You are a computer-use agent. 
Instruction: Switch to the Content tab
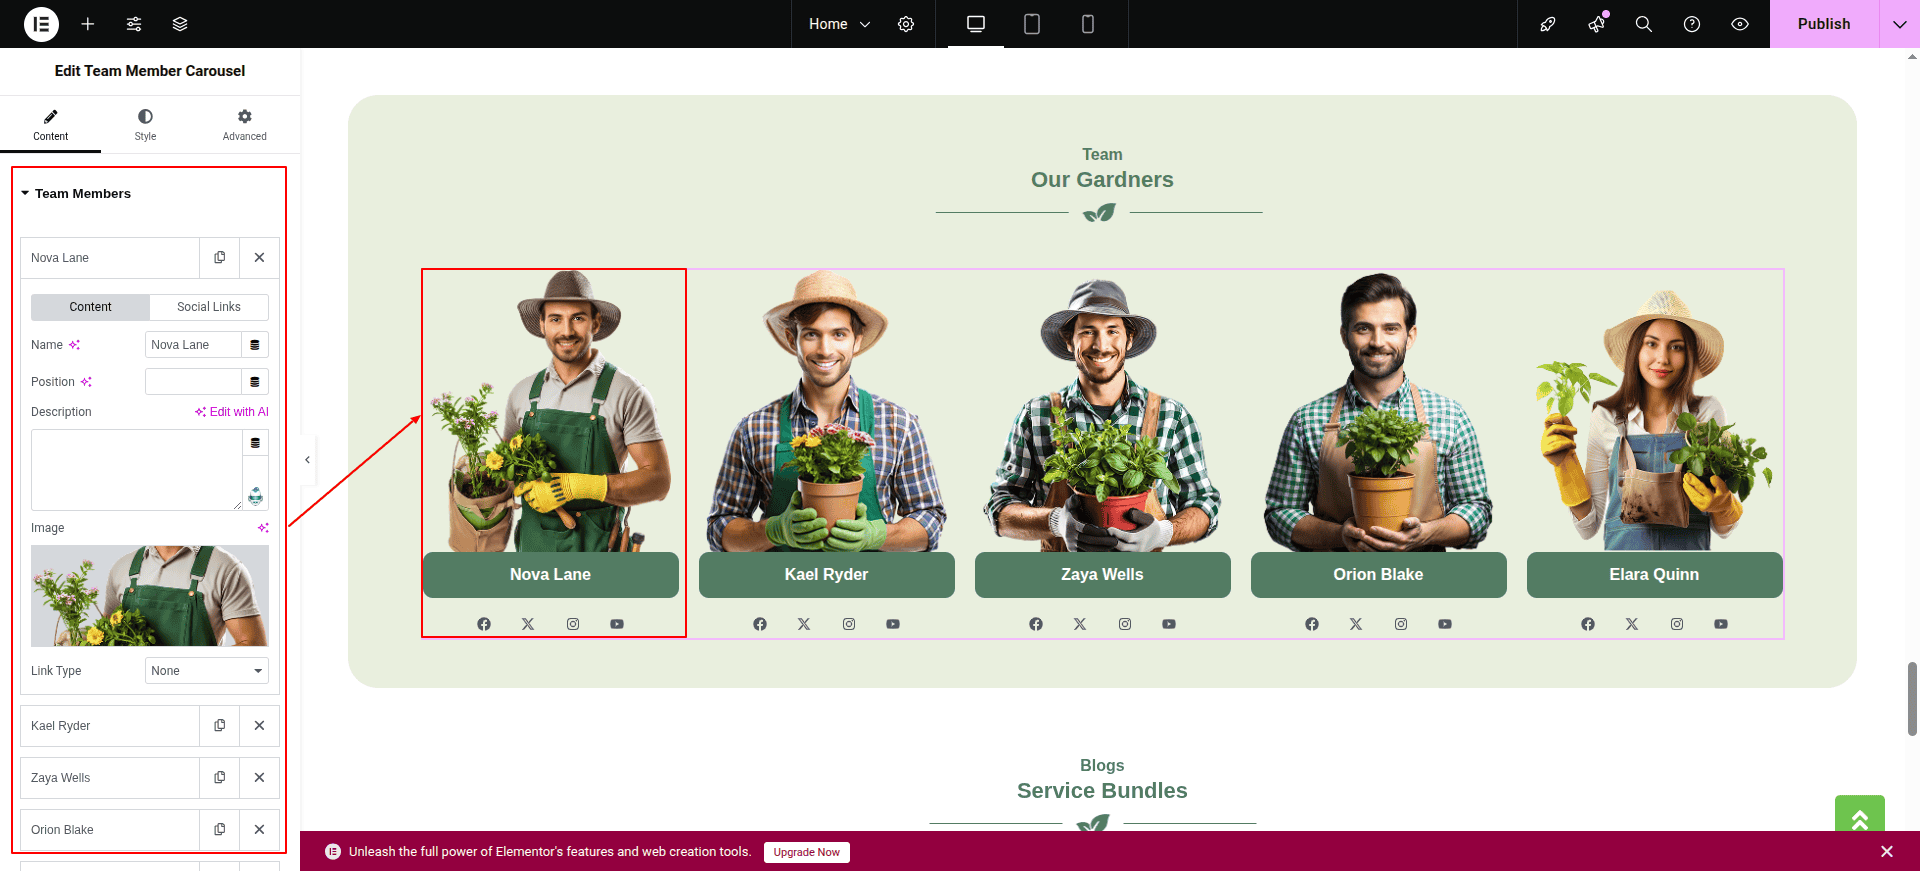tap(50, 125)
